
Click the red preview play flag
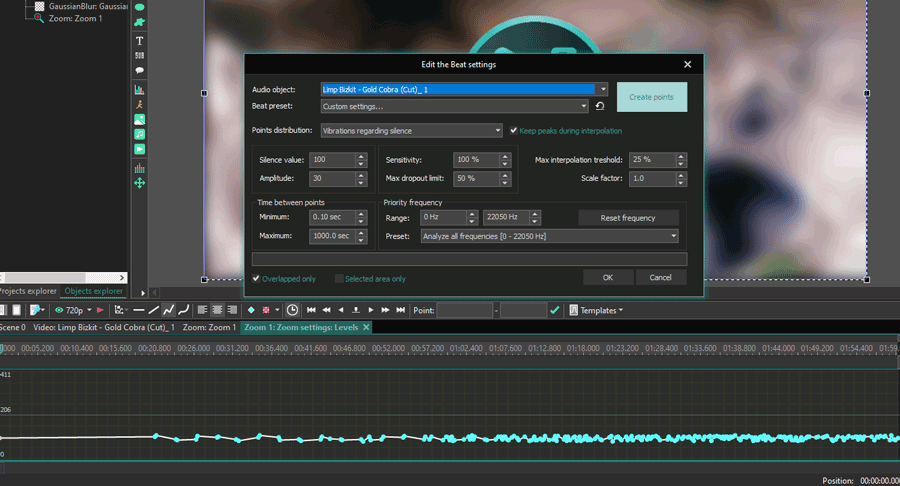tap(100, 310)
